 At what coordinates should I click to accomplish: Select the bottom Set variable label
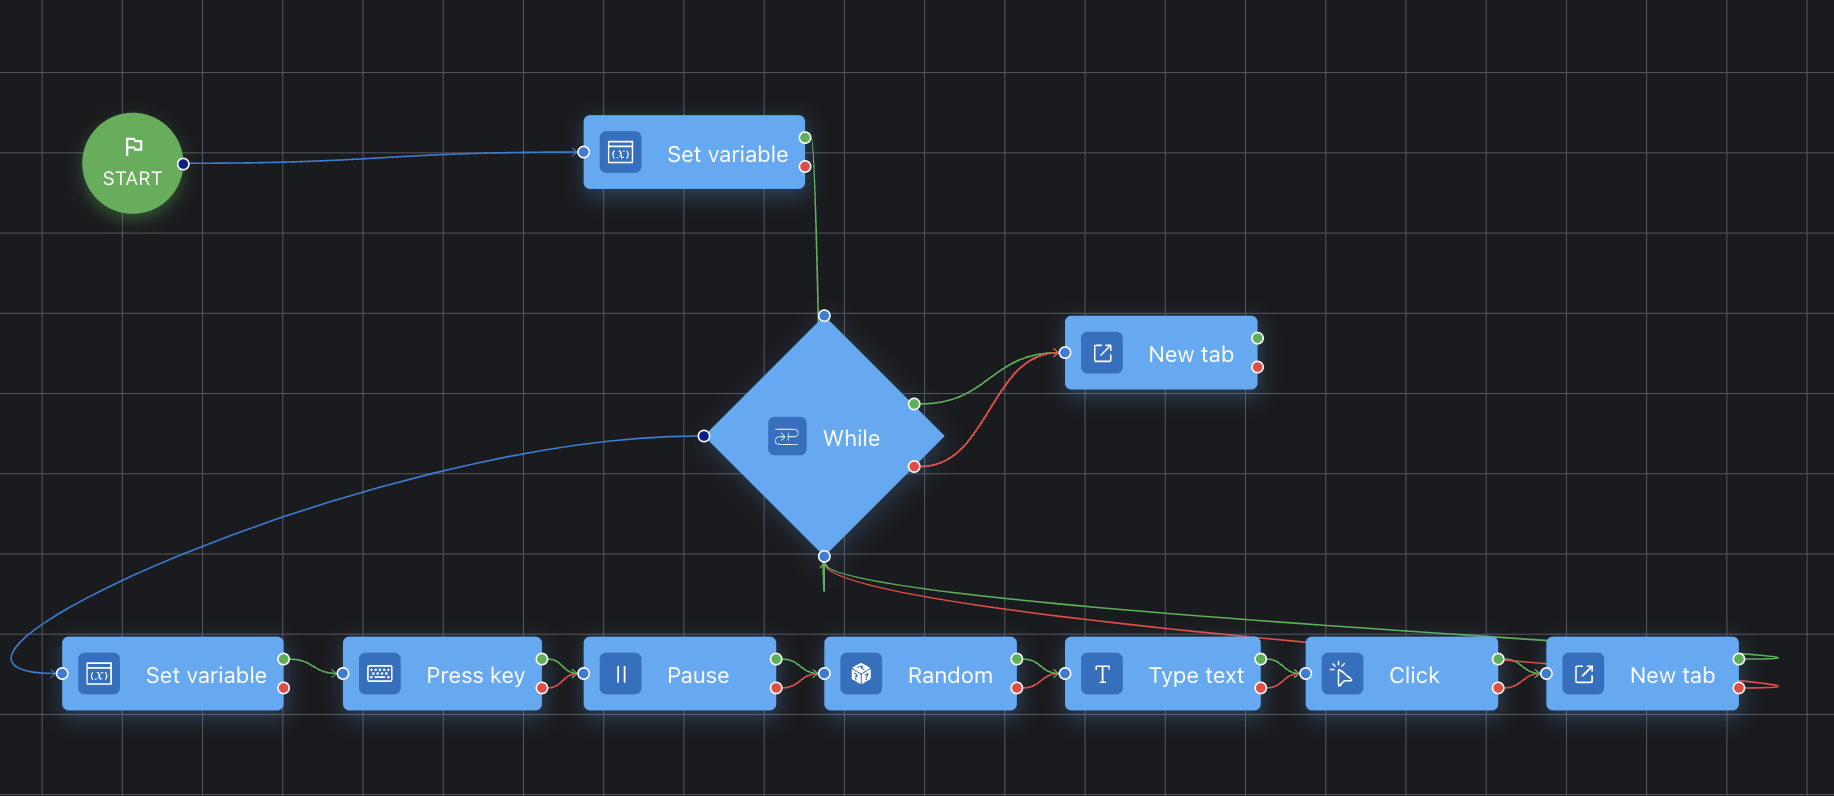206,675
